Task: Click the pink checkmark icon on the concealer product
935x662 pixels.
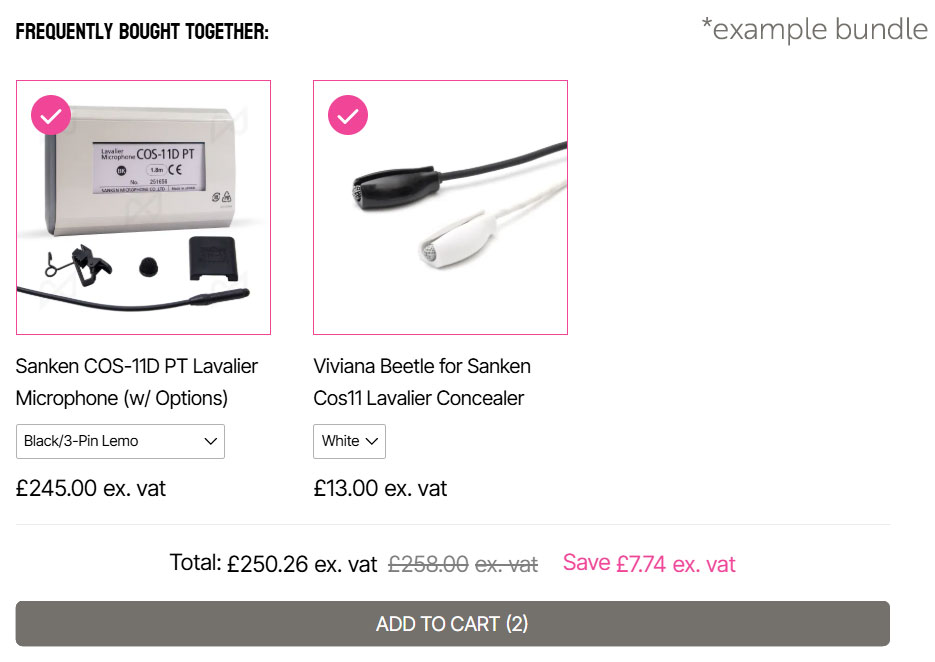Action: tap(348, 115)
